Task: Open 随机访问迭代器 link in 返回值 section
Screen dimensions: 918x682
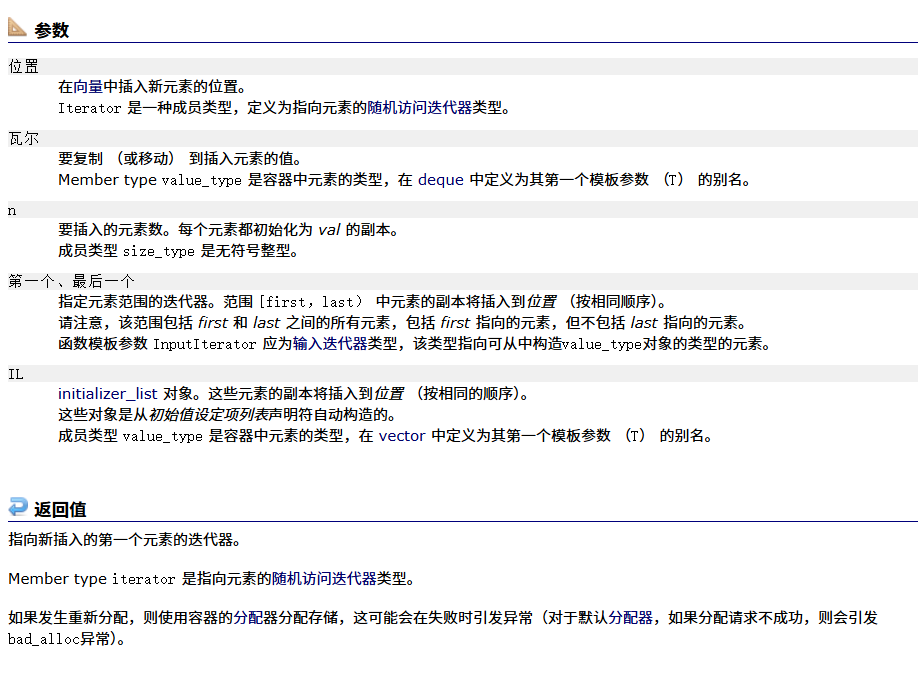Action: click(324, 579)
